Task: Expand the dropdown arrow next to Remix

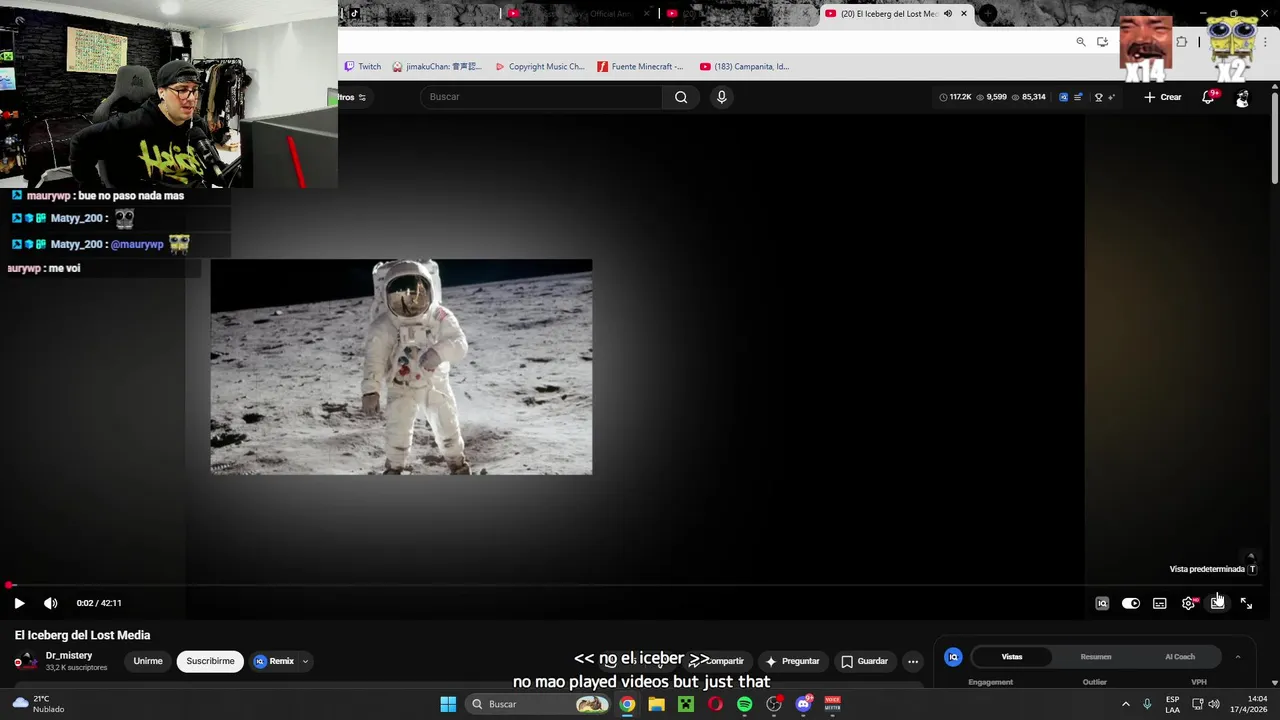Action: click(305, 661)
